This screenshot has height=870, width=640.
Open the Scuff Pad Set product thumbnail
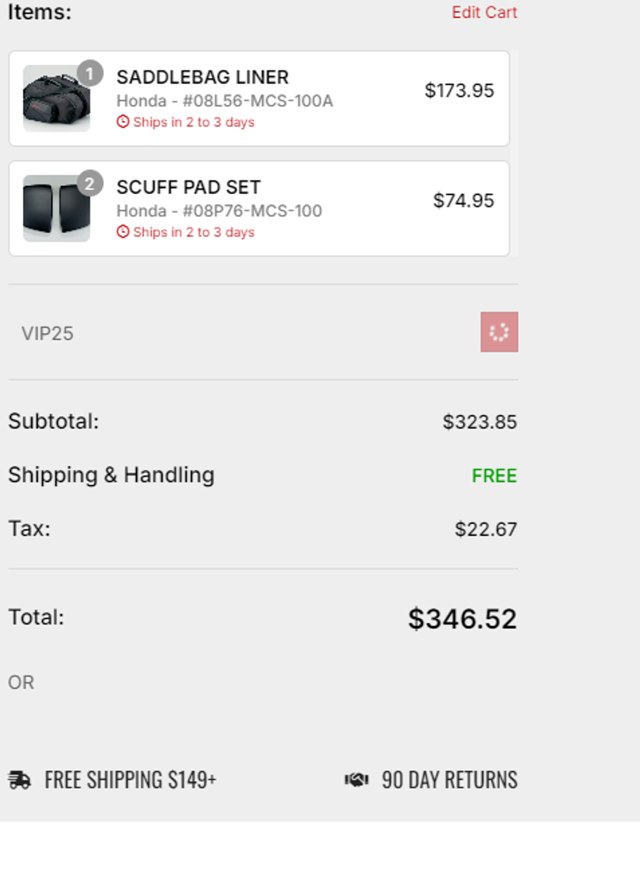pyautogui.click(x=56, y=208)
